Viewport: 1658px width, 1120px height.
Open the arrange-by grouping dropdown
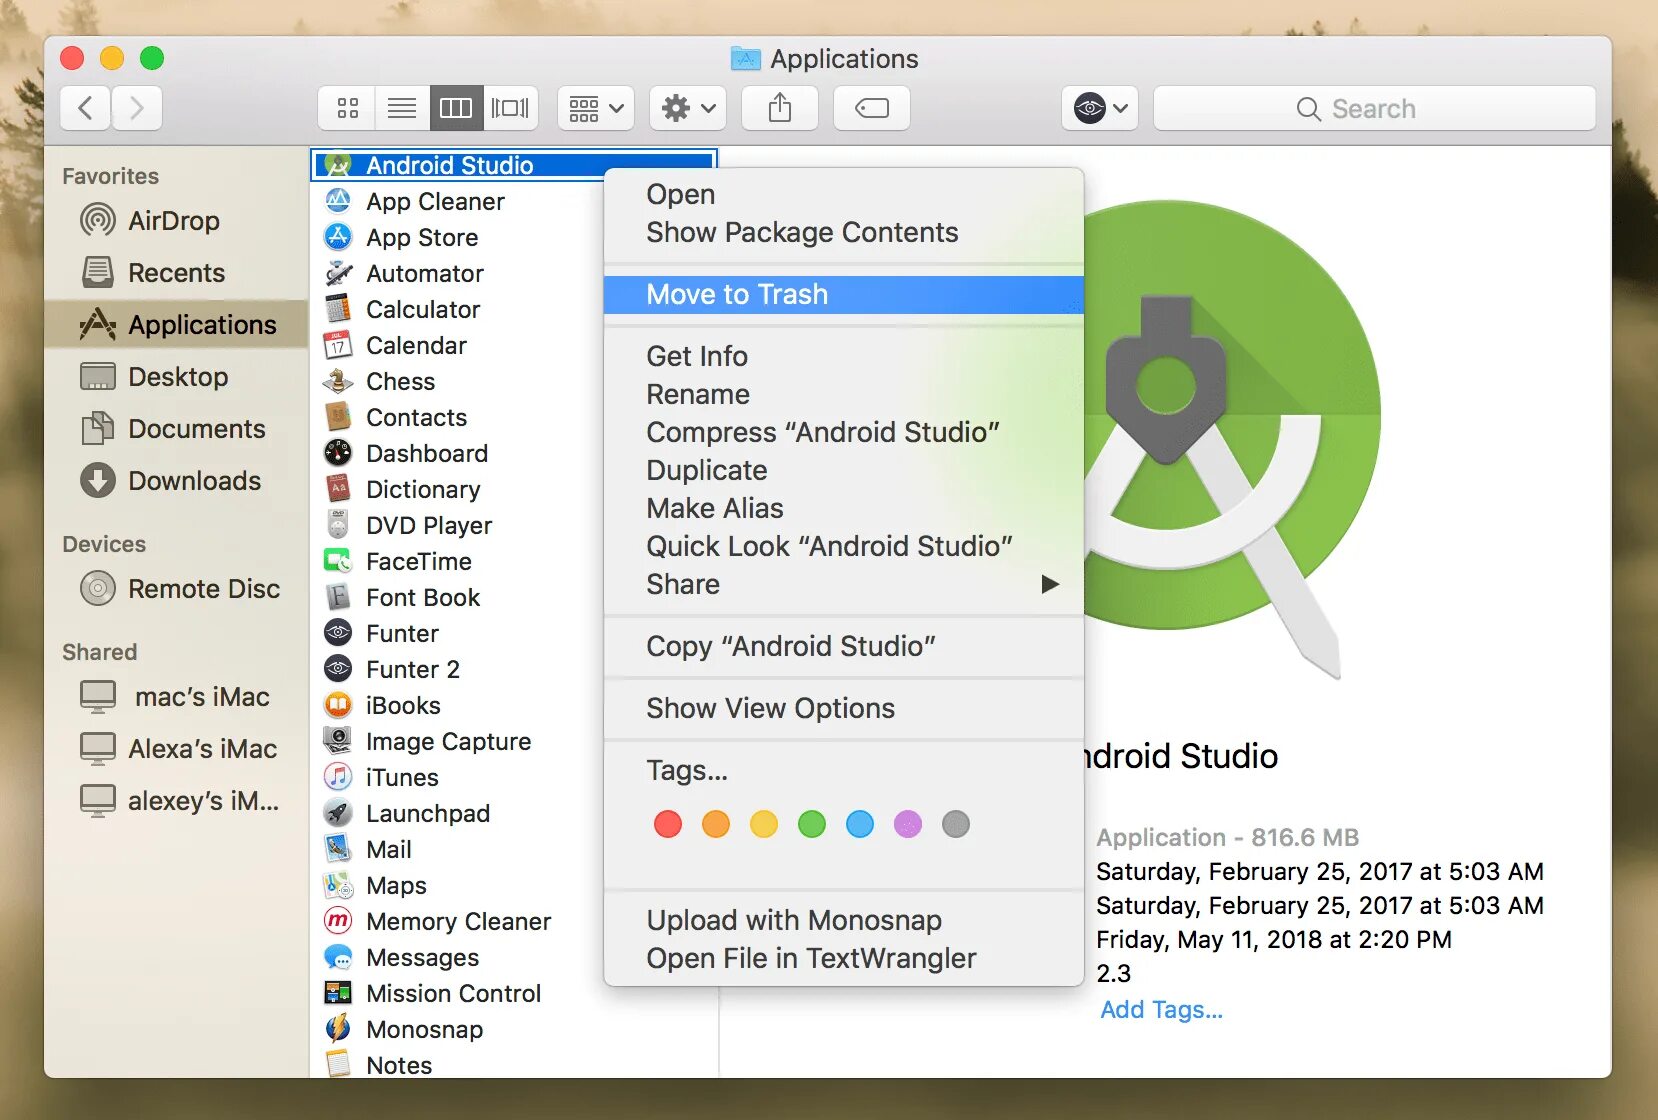point(596,108)
